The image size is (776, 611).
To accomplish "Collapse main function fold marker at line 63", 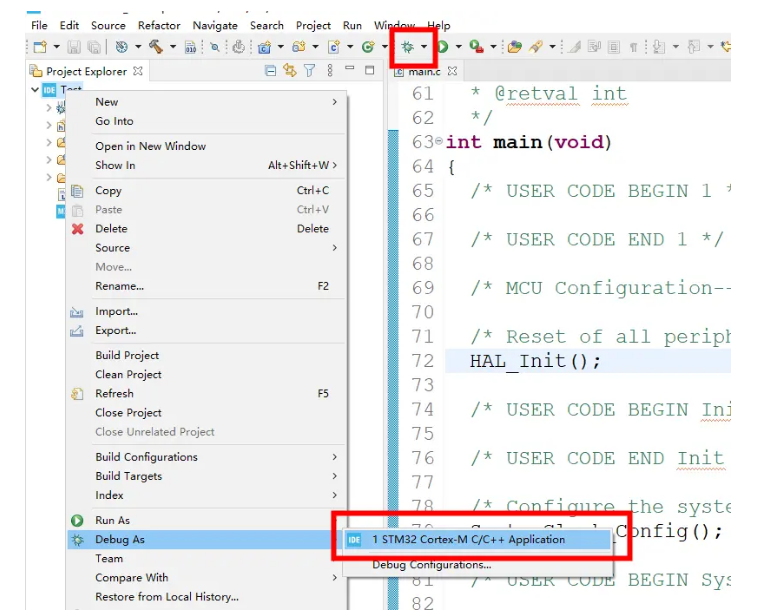I will coord(439,142).
